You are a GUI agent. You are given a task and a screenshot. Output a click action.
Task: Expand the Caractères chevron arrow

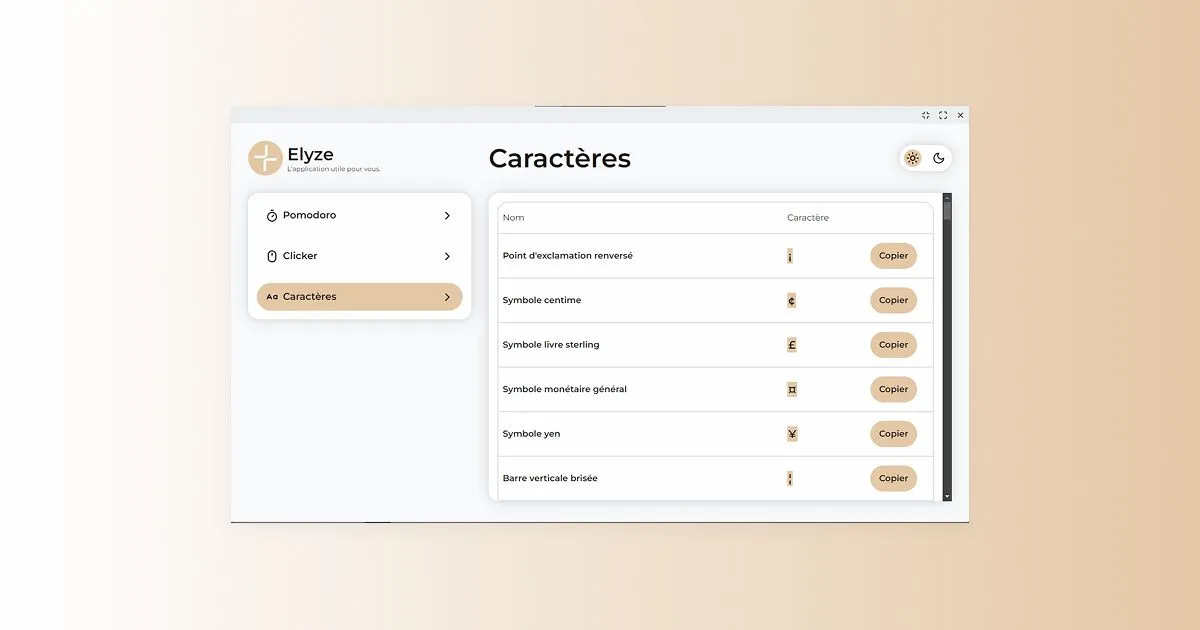447,297
